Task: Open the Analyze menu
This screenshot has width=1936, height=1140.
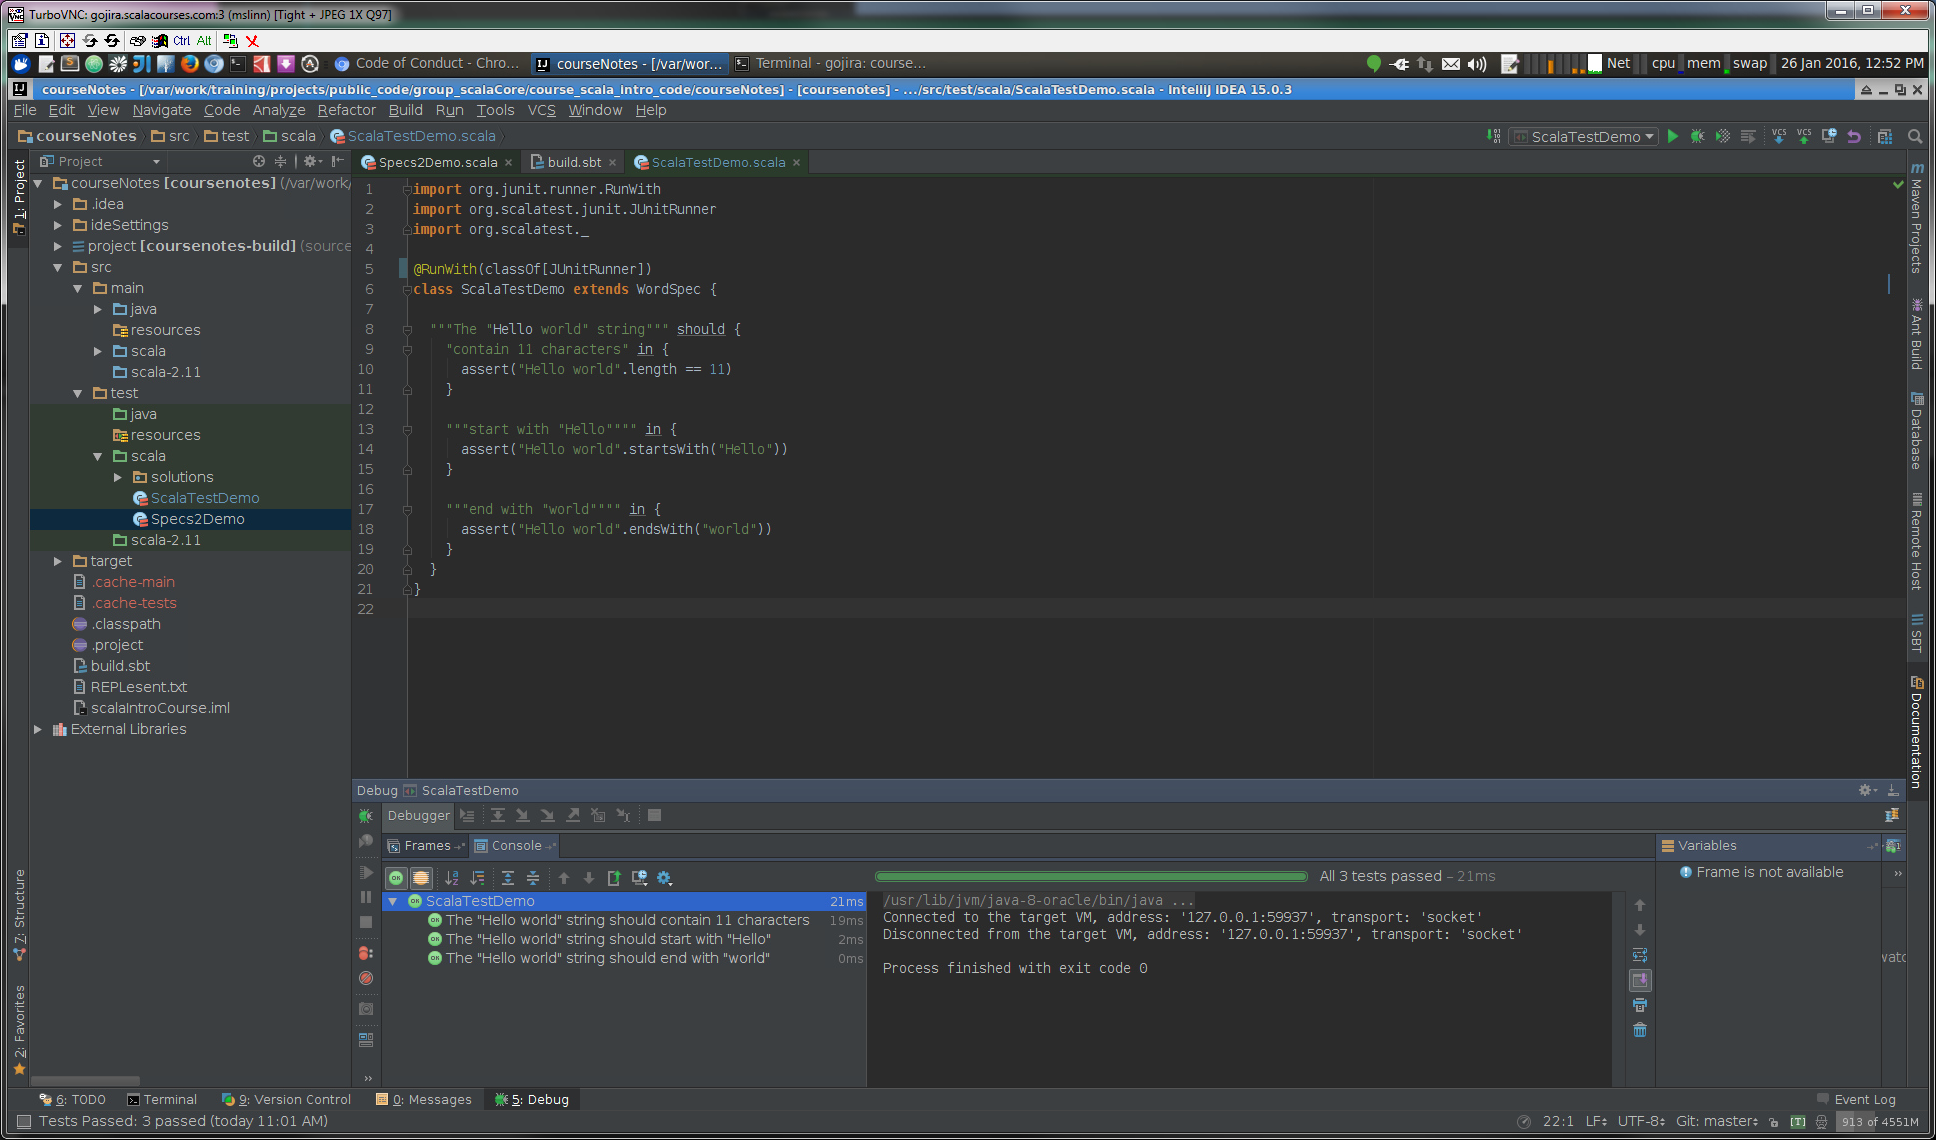Action: coord(279,110)
